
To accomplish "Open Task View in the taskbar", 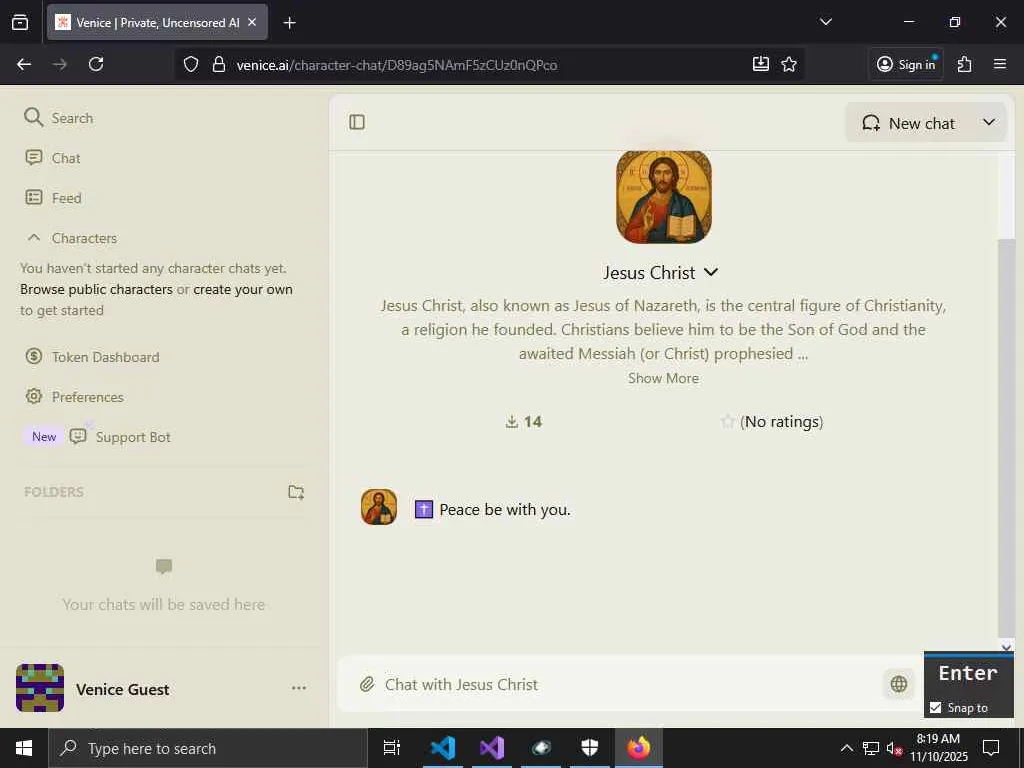I will [391, 748].
